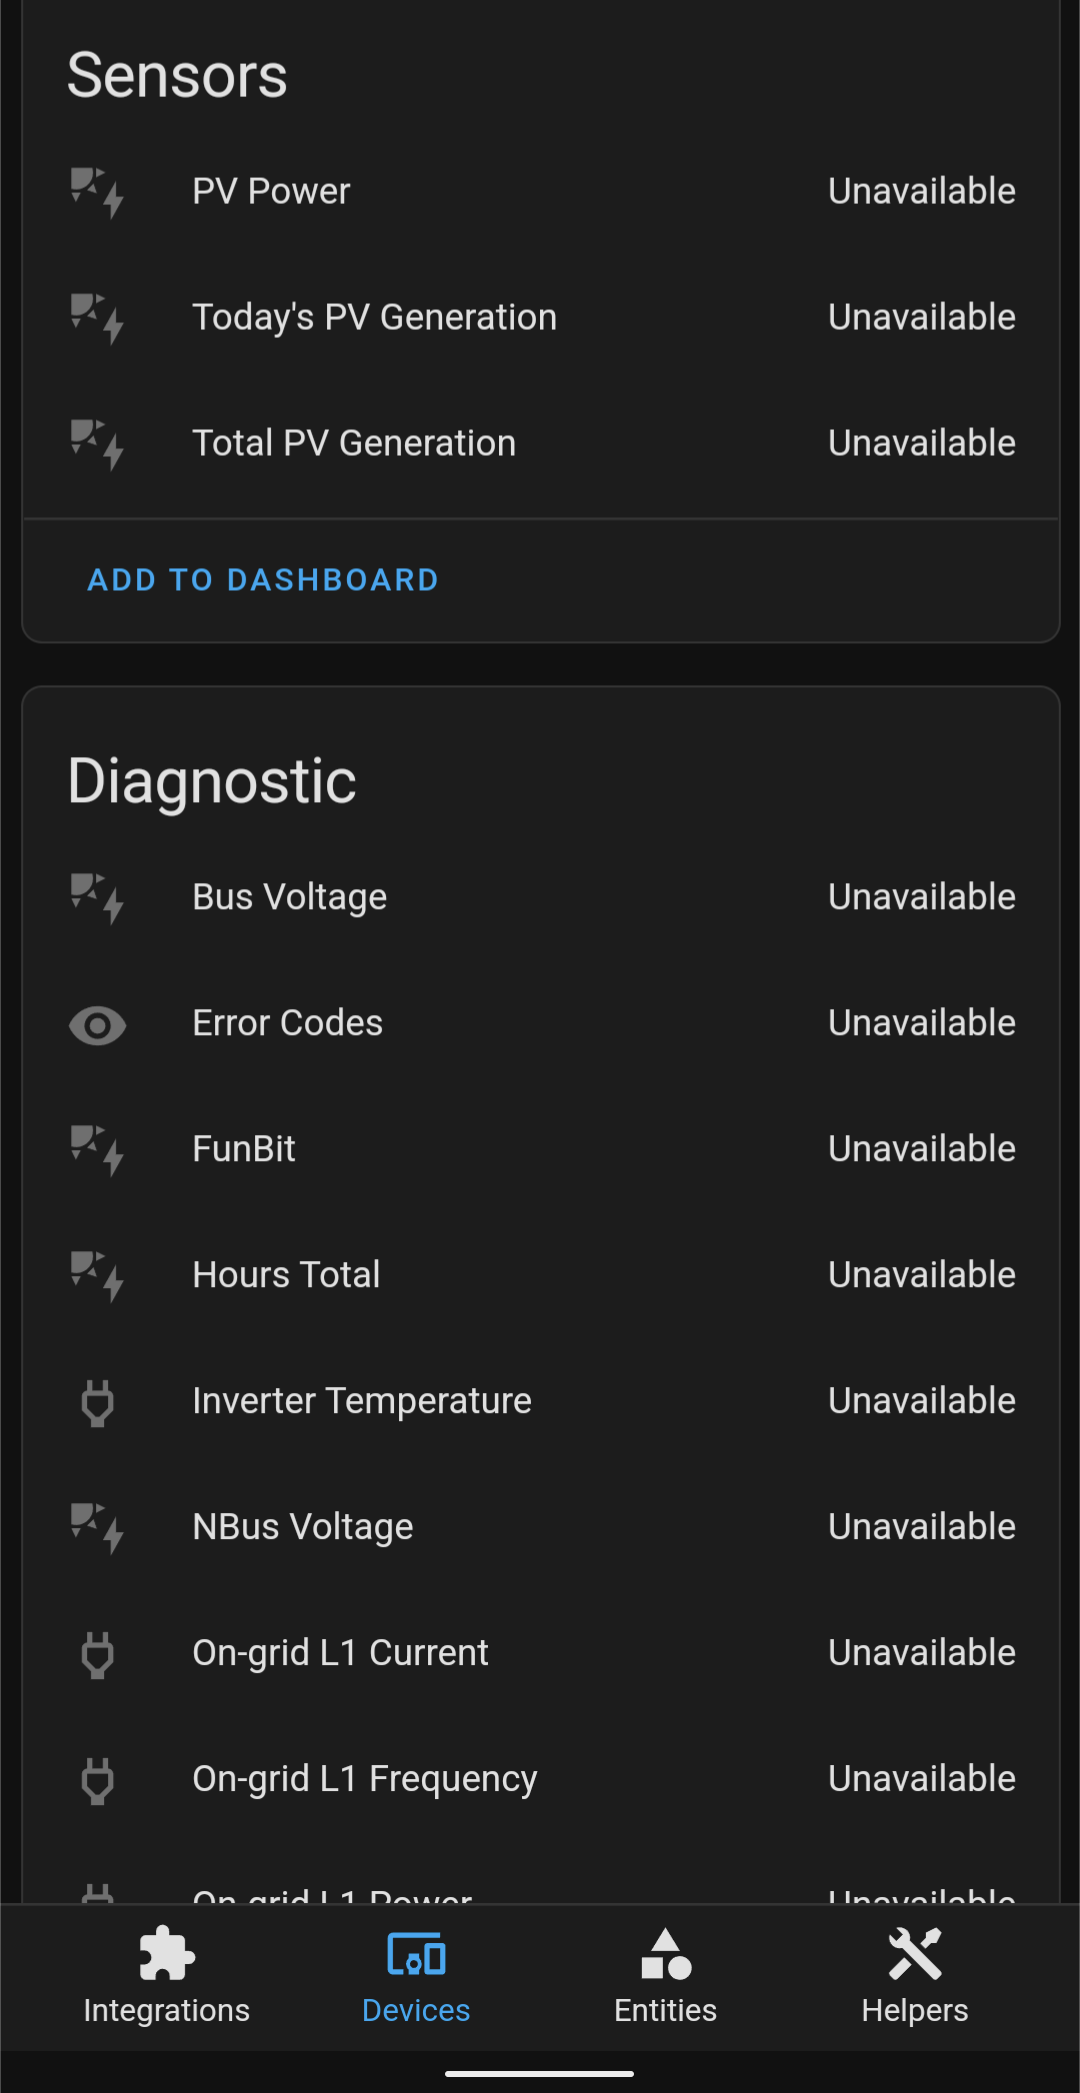
Task: Open the Integrations tab
Action: pyautogui.click(x=166, y=1977)
